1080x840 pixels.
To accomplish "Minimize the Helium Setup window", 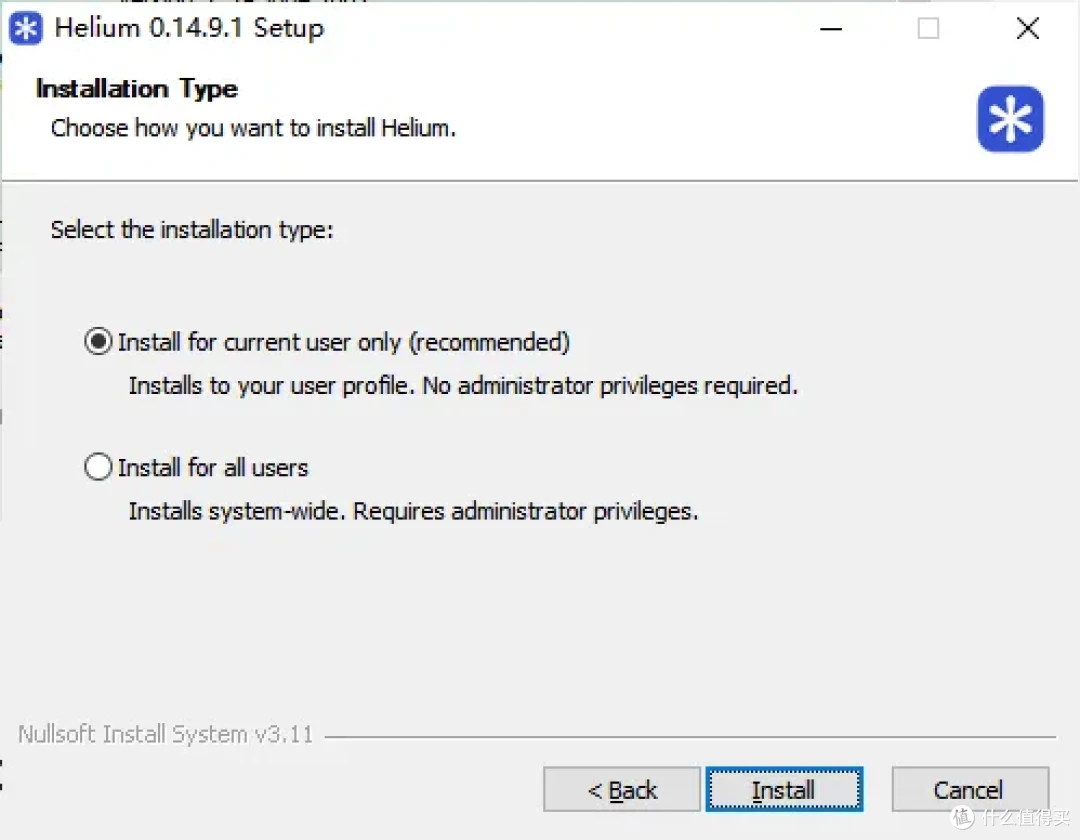I will pos(831,29).
